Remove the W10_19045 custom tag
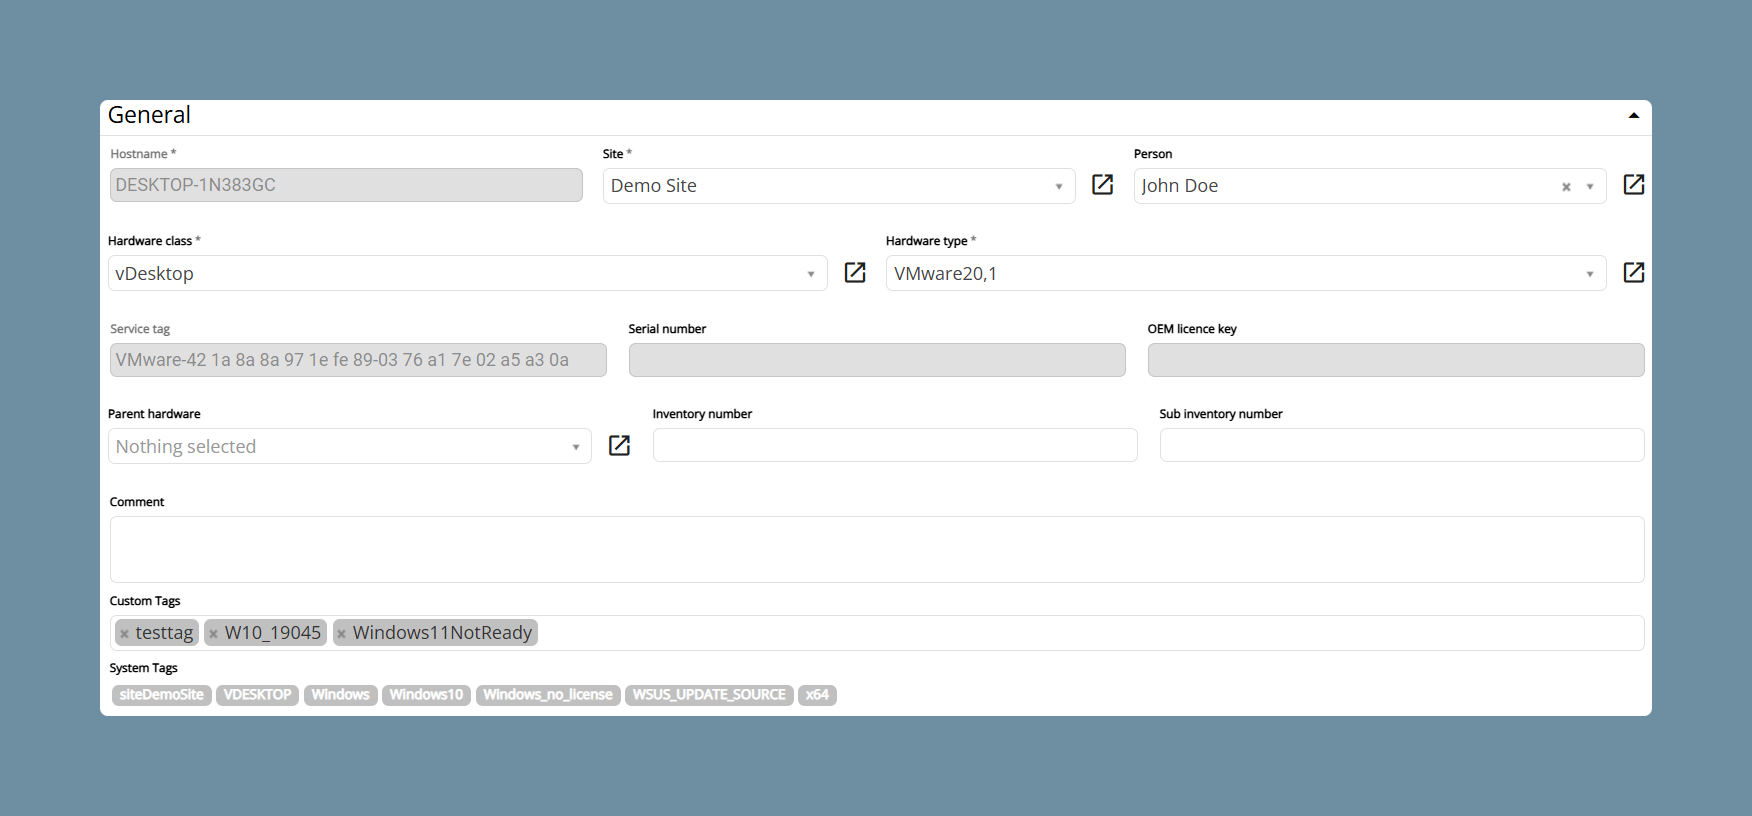 (x=213, y=634)
